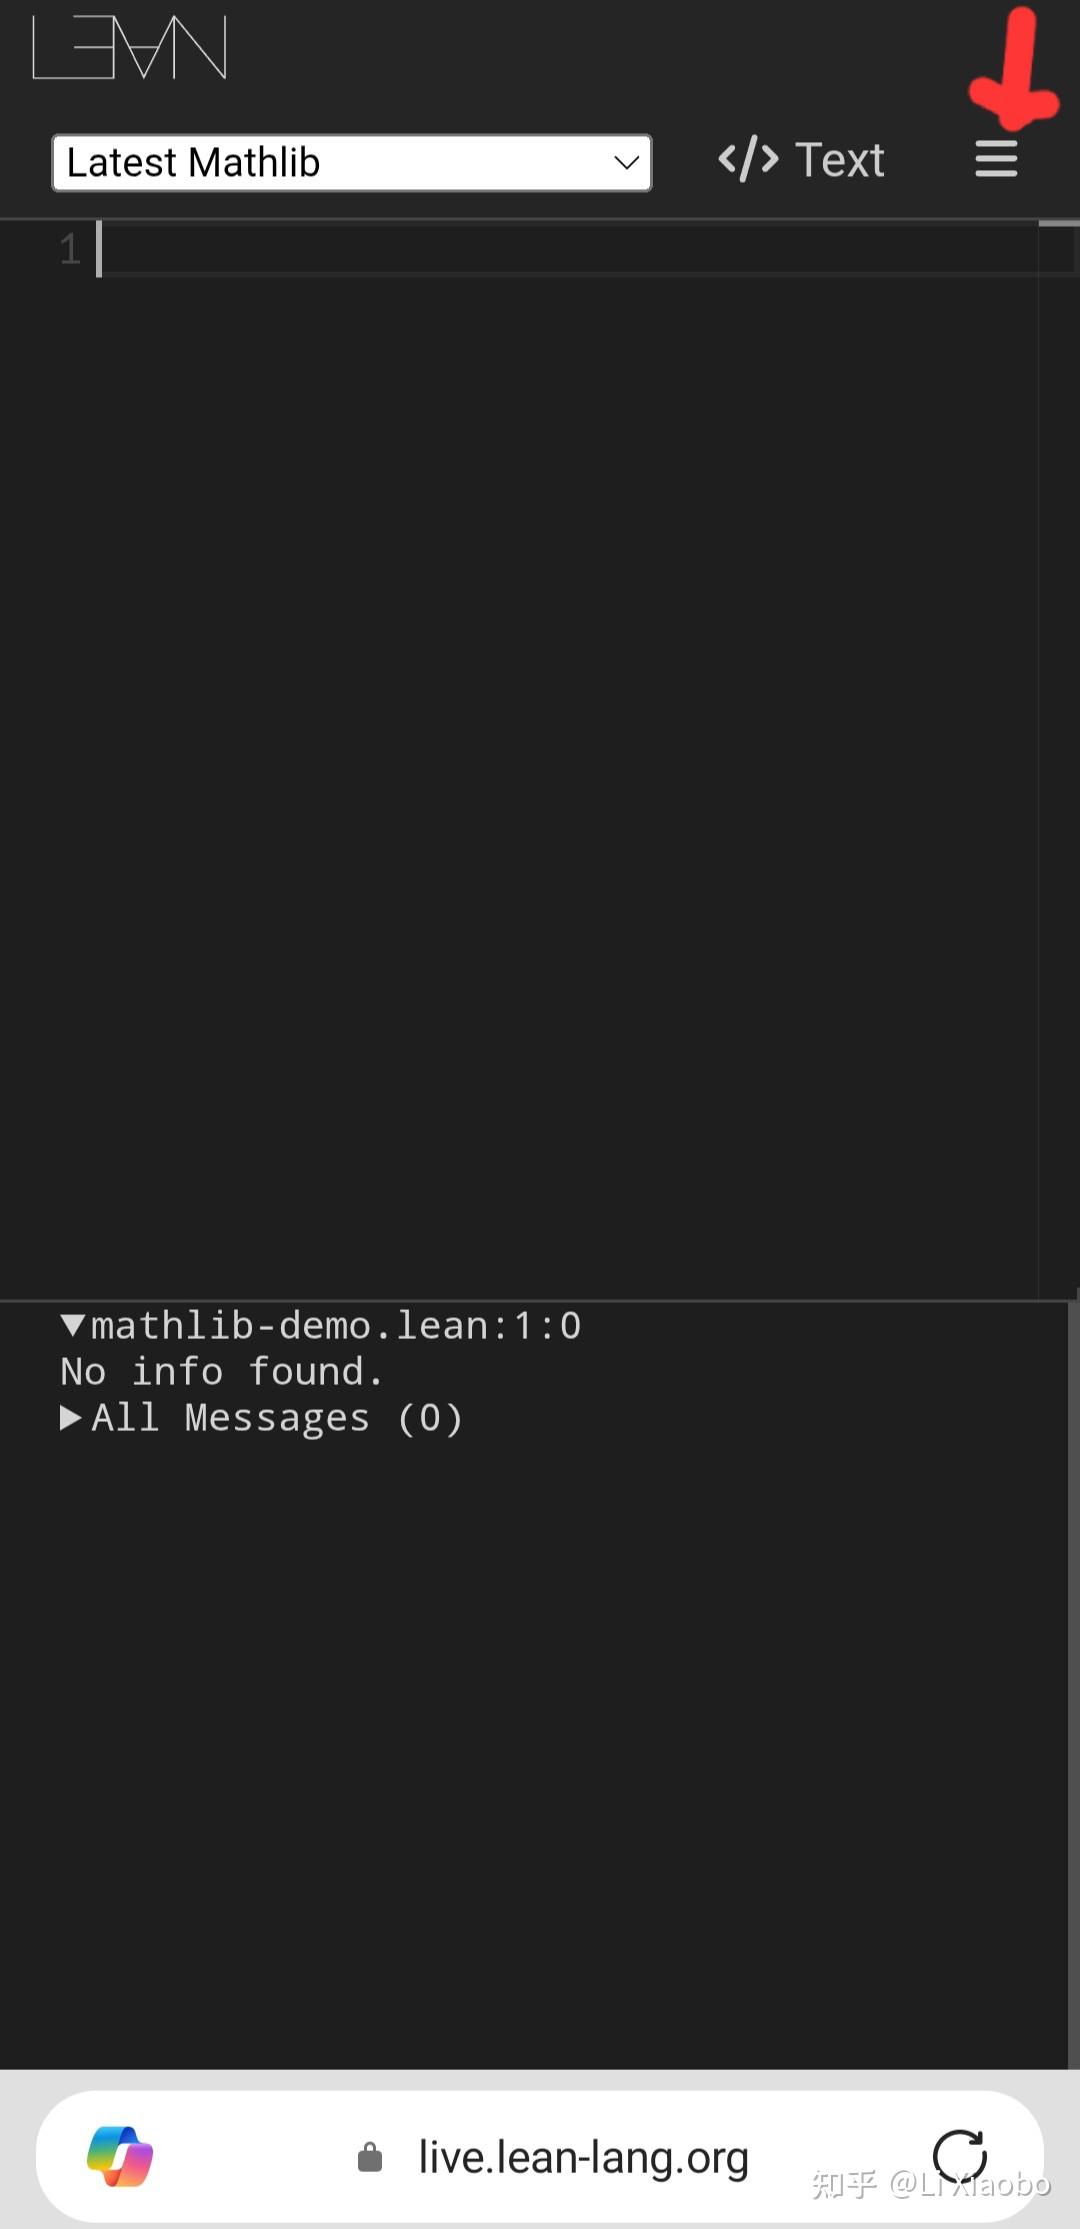Screen dimensions: 1080x2229
Task: Click the live.lean-lang.org address
Action: pyautogui.click(x=584, y=2157)
